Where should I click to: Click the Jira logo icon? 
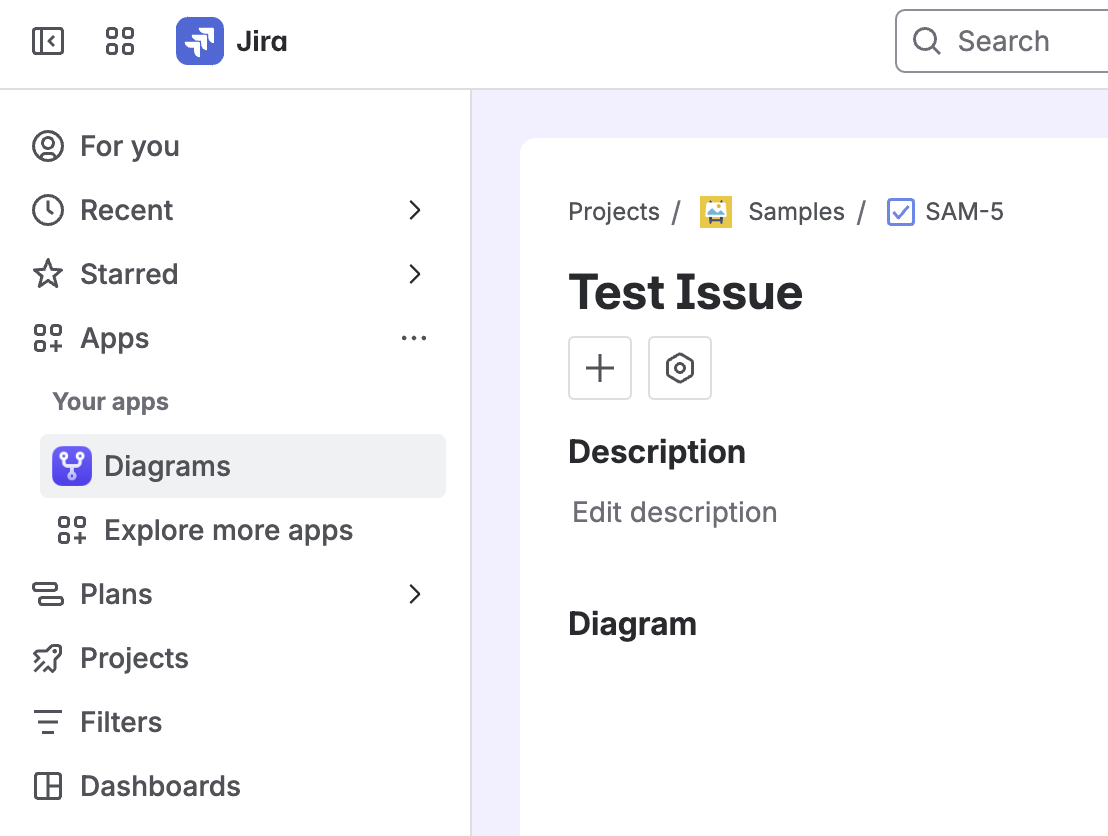pyautogui.click(x=200, y=41)
